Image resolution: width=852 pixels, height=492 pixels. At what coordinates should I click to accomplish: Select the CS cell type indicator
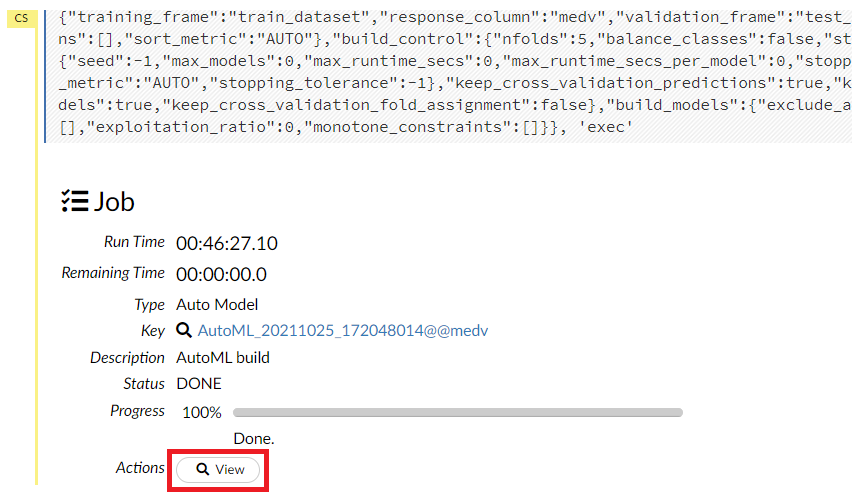[x=21, y=17]
